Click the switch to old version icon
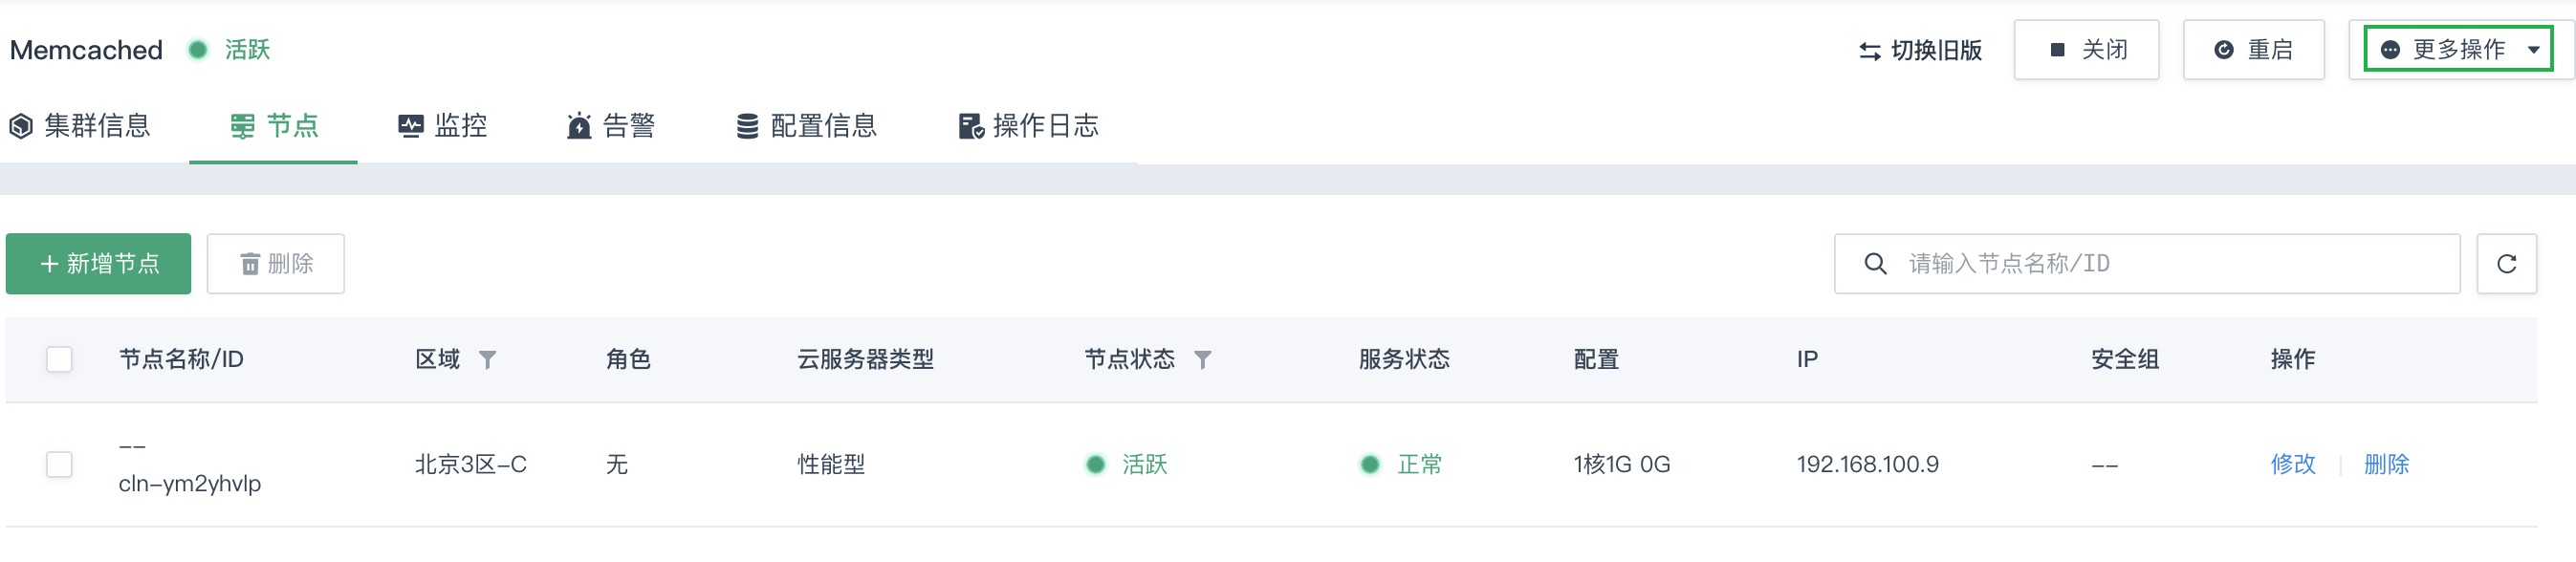This screenshot has width=2576, height=562. click(1869, 51)
